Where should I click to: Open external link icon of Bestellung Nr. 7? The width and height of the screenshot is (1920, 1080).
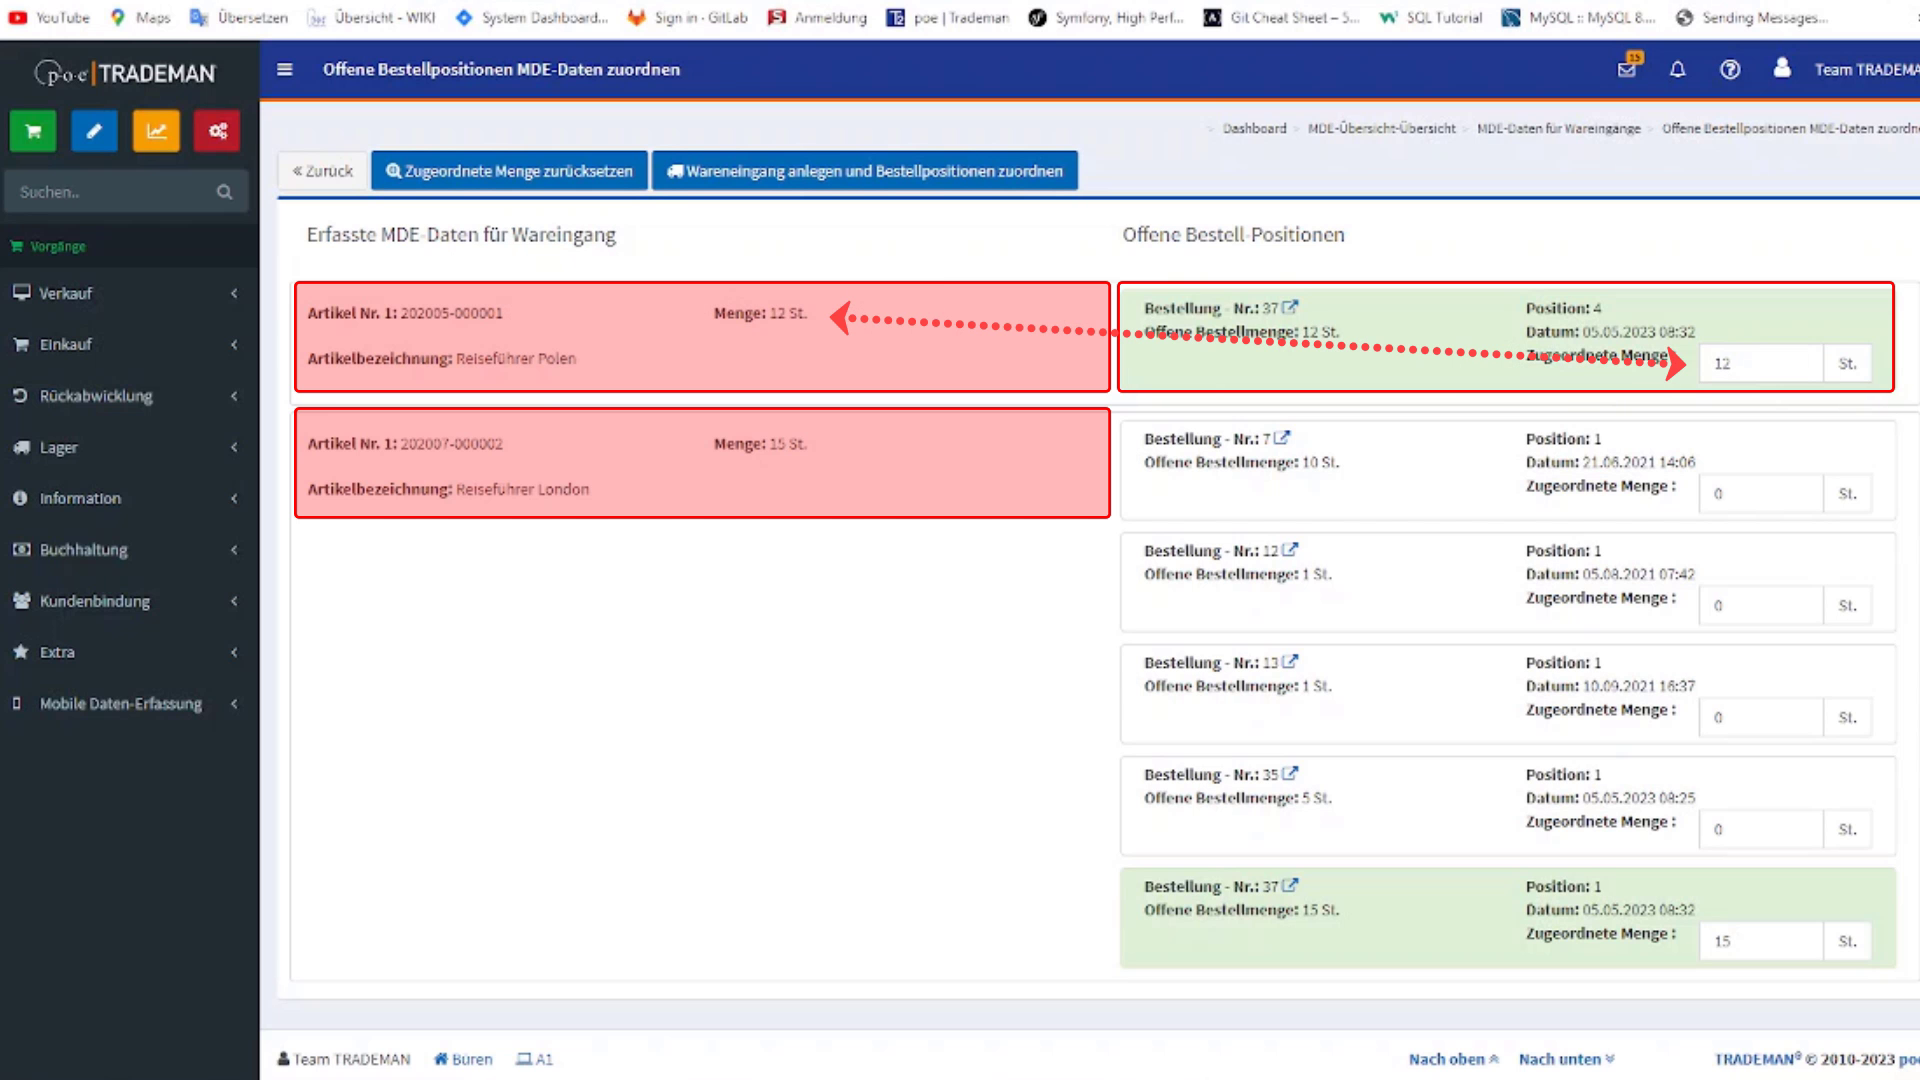(1282, 438)
